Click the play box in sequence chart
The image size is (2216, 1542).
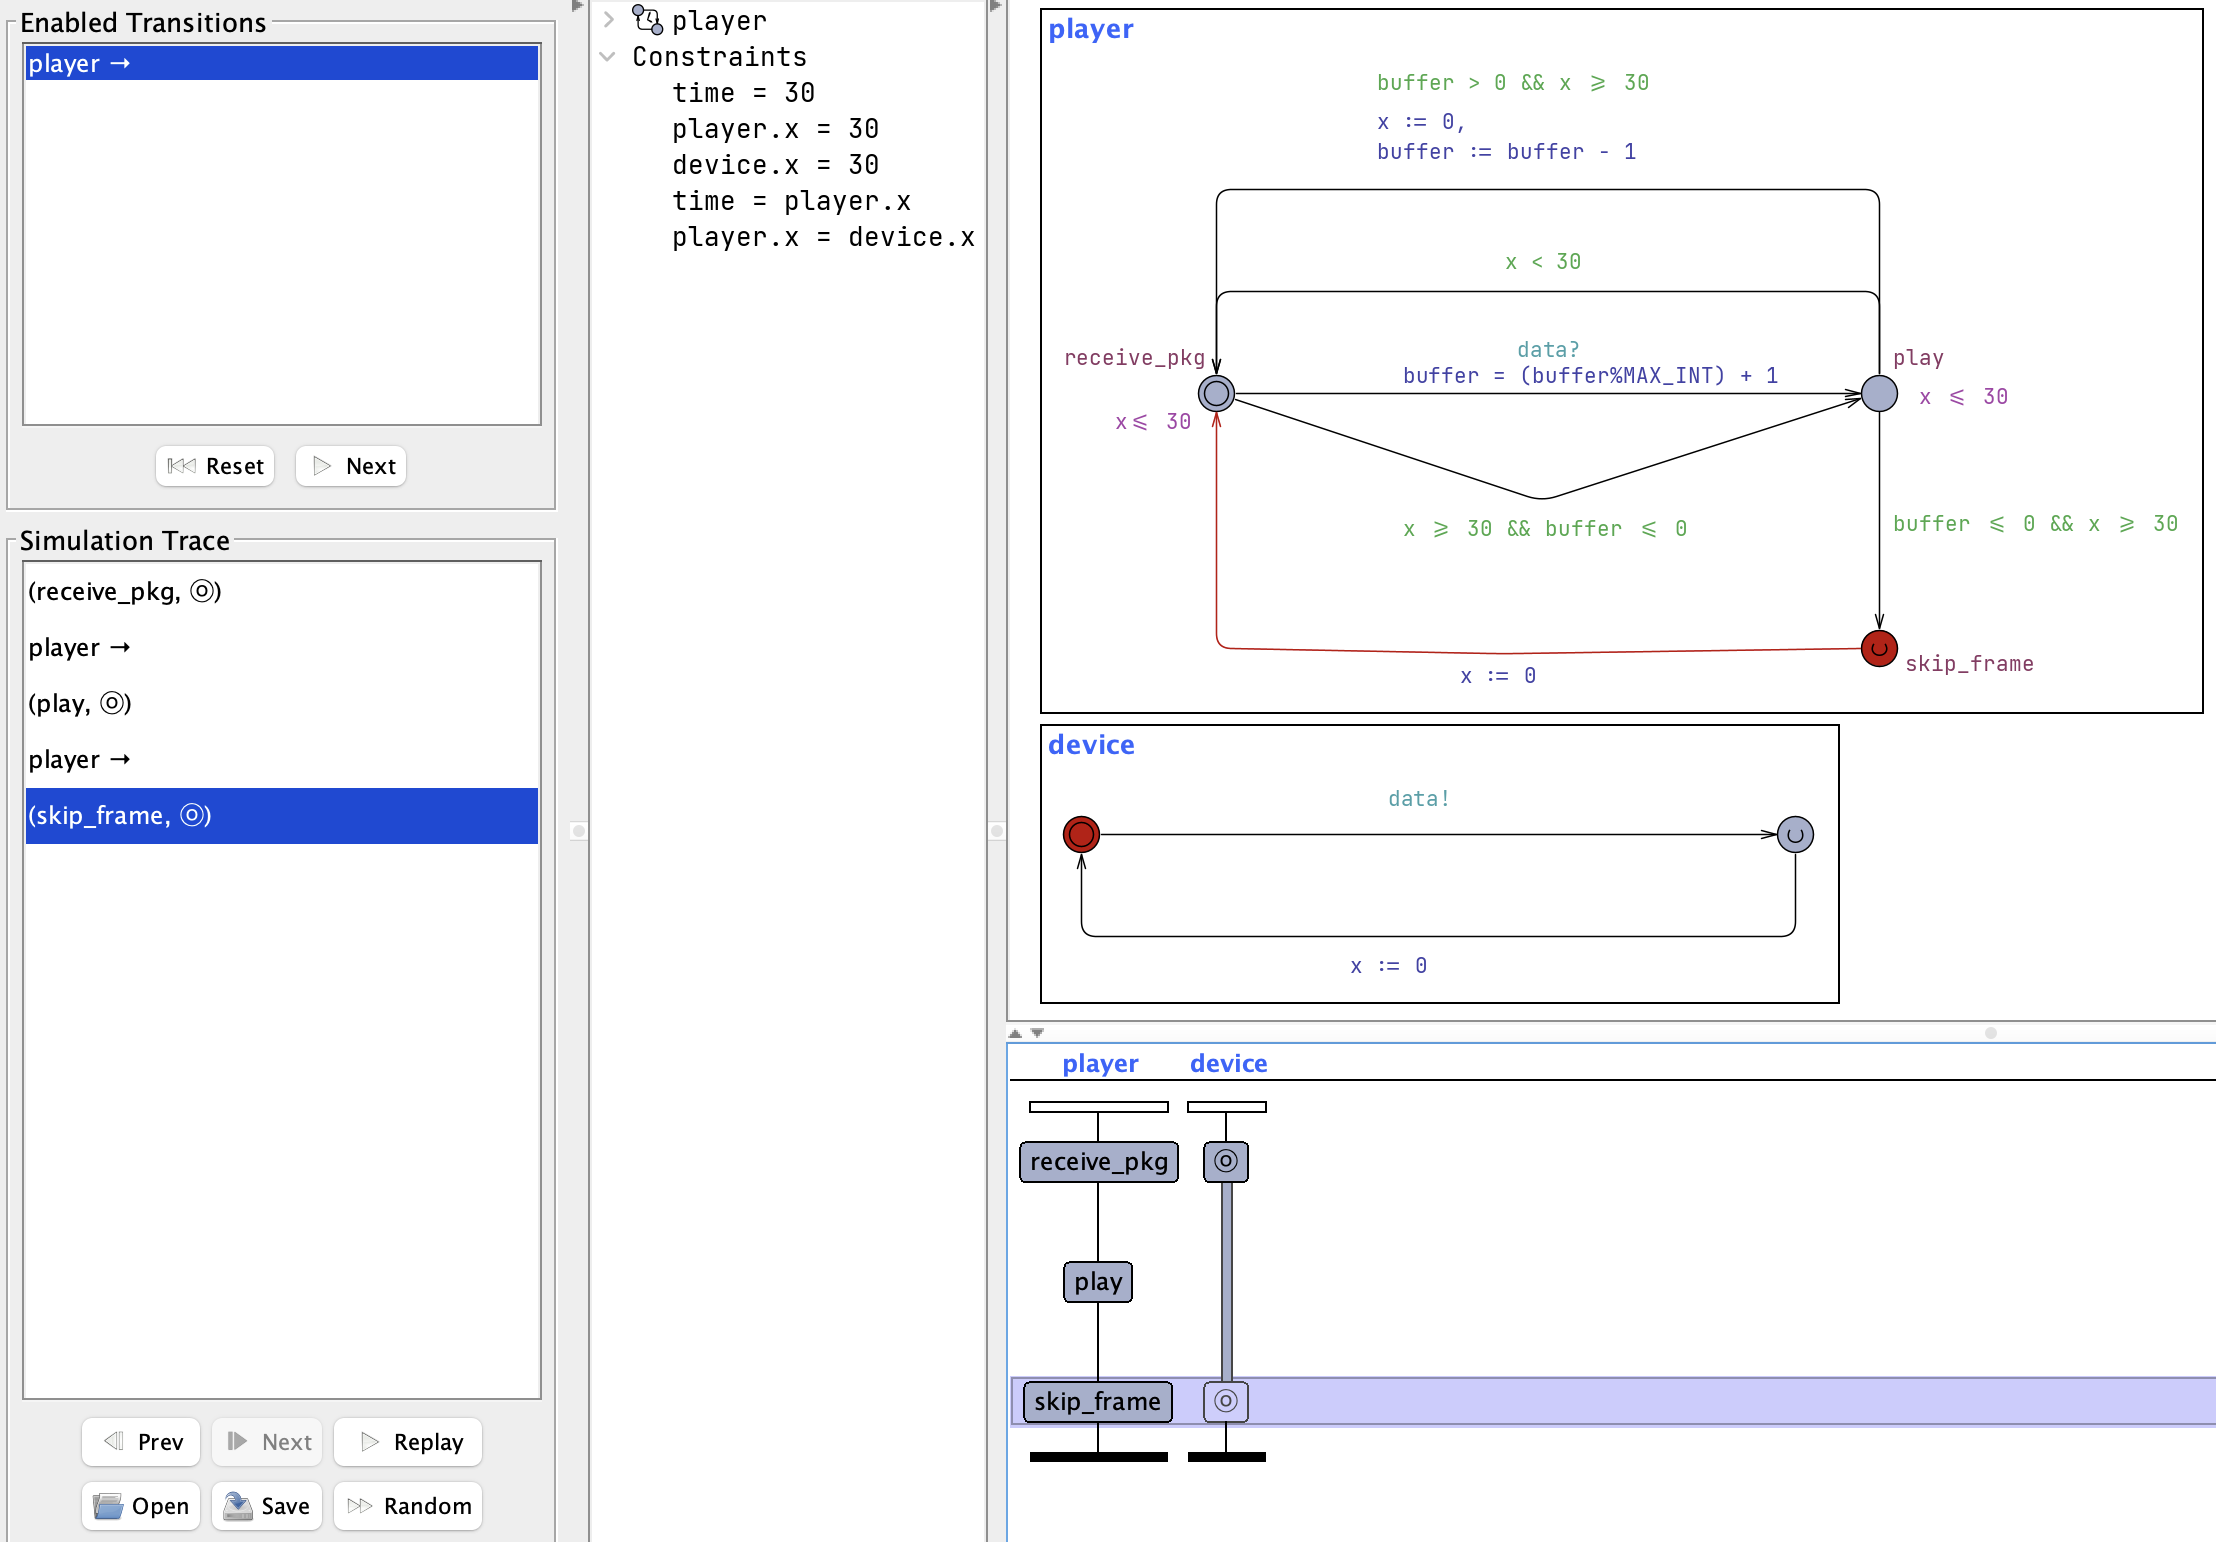[1098, 1281]
